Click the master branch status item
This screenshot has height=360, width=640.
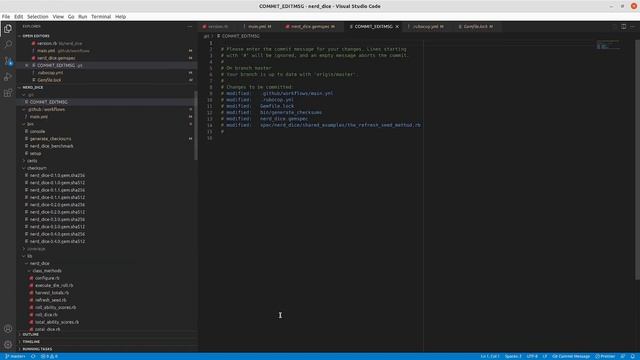[x=15, y=356]
